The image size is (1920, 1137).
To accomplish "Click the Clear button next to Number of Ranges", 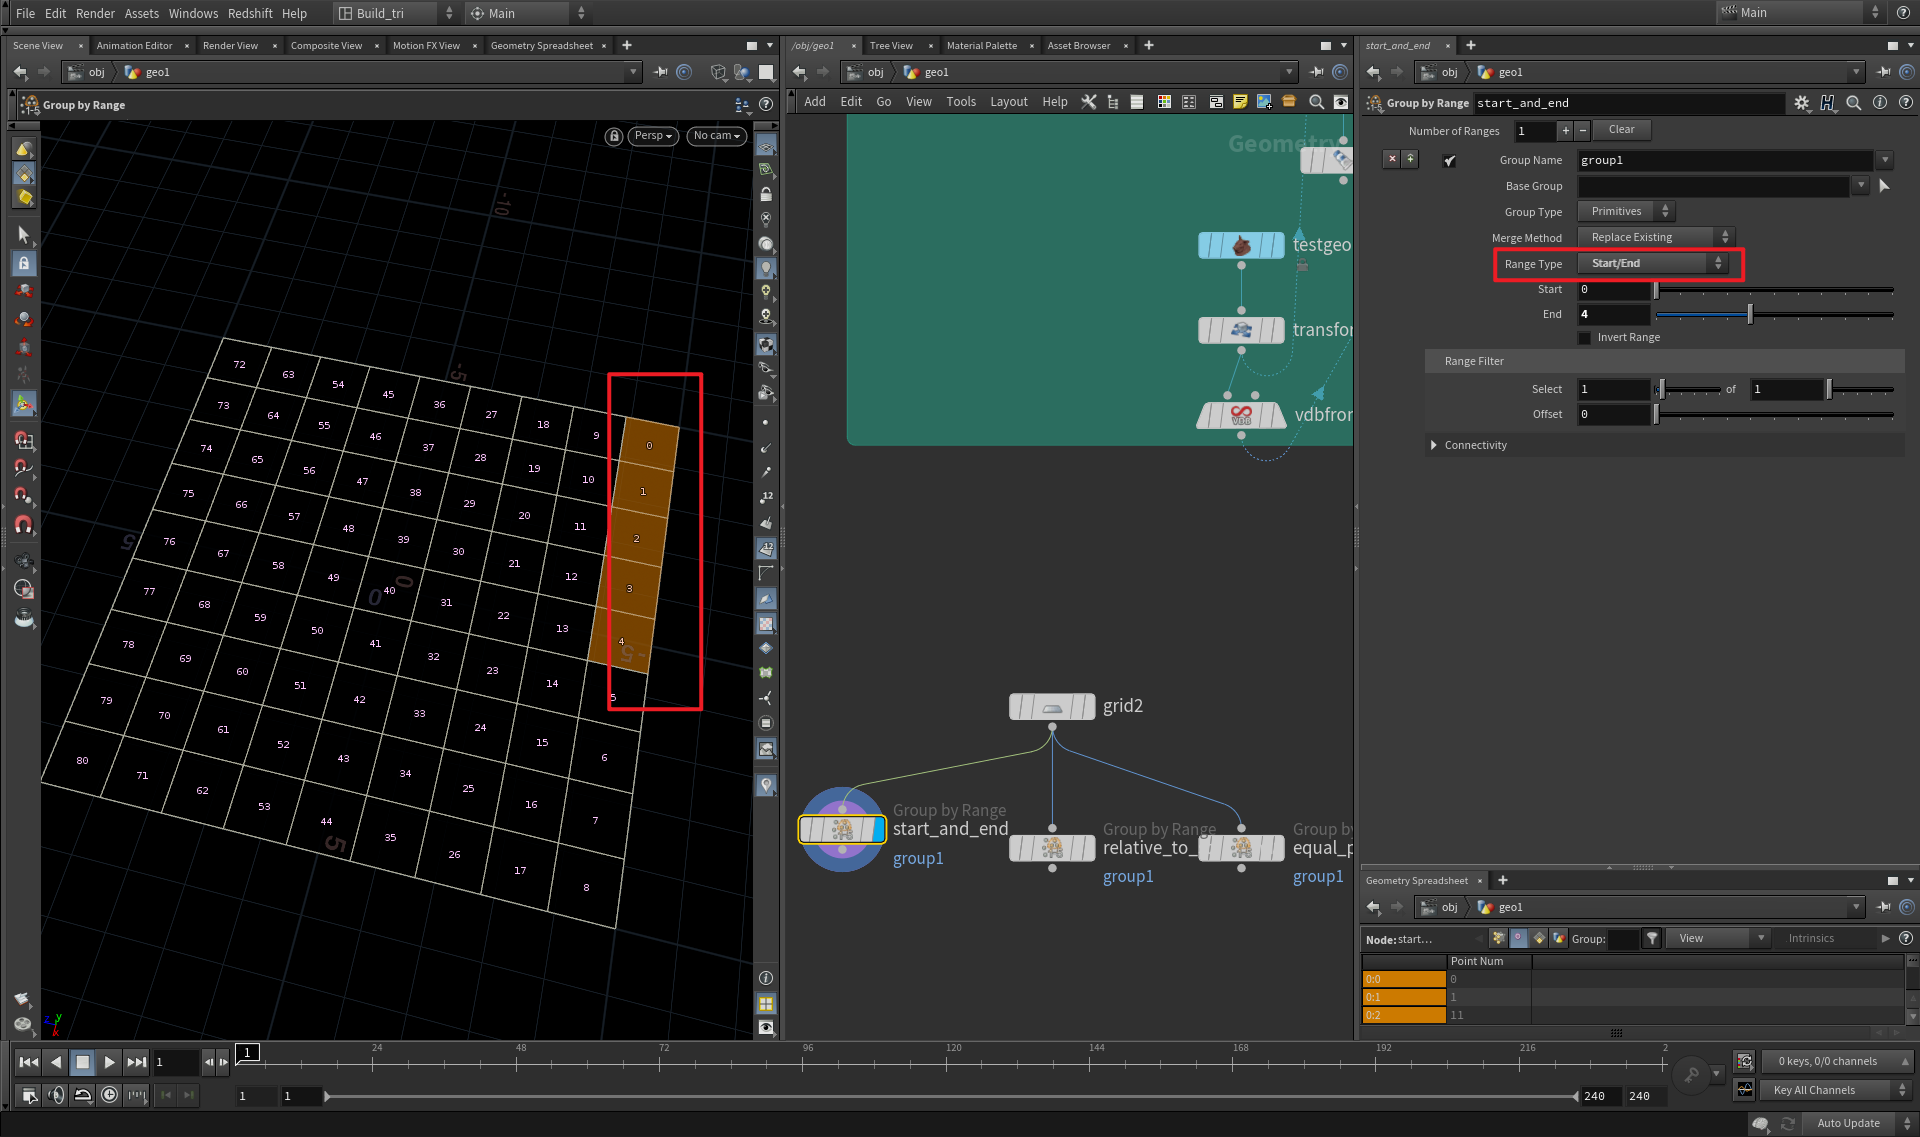I will 1621,130.
